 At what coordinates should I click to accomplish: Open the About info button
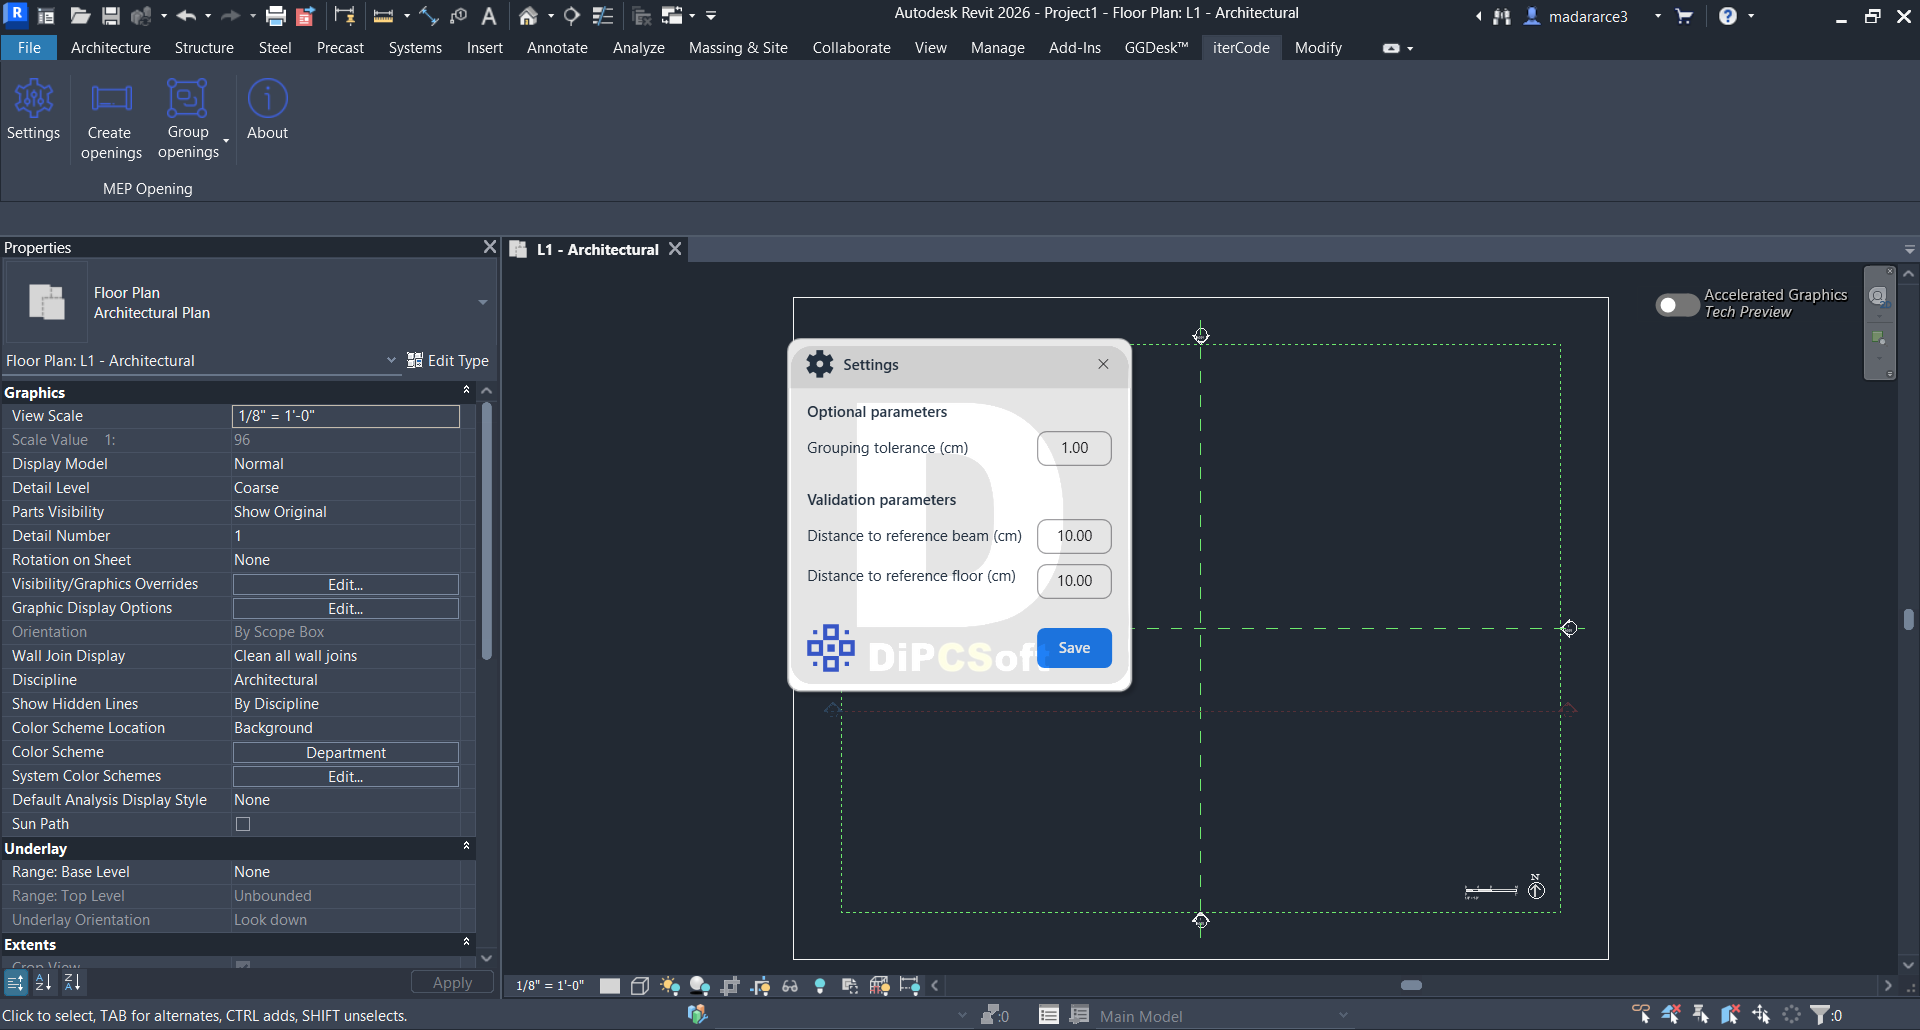point(267,110)
